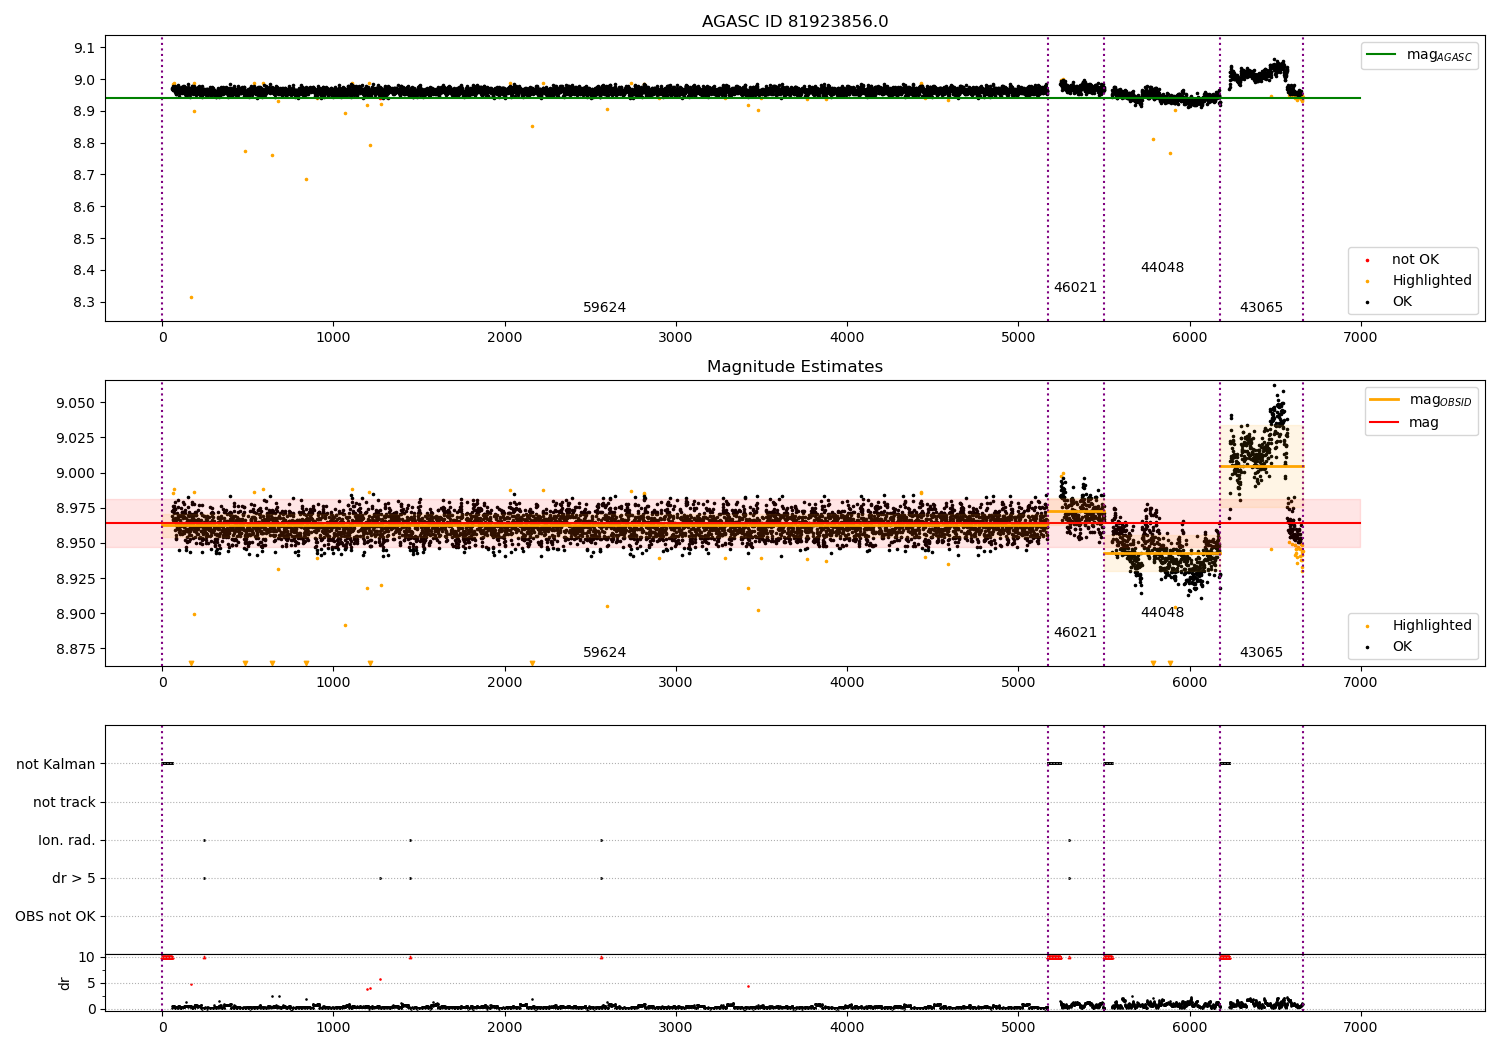The width and height of the screenshot is (1500, 1050).
Task: Select 'OK' legend entry in top plot
Action: [1402, 302]
